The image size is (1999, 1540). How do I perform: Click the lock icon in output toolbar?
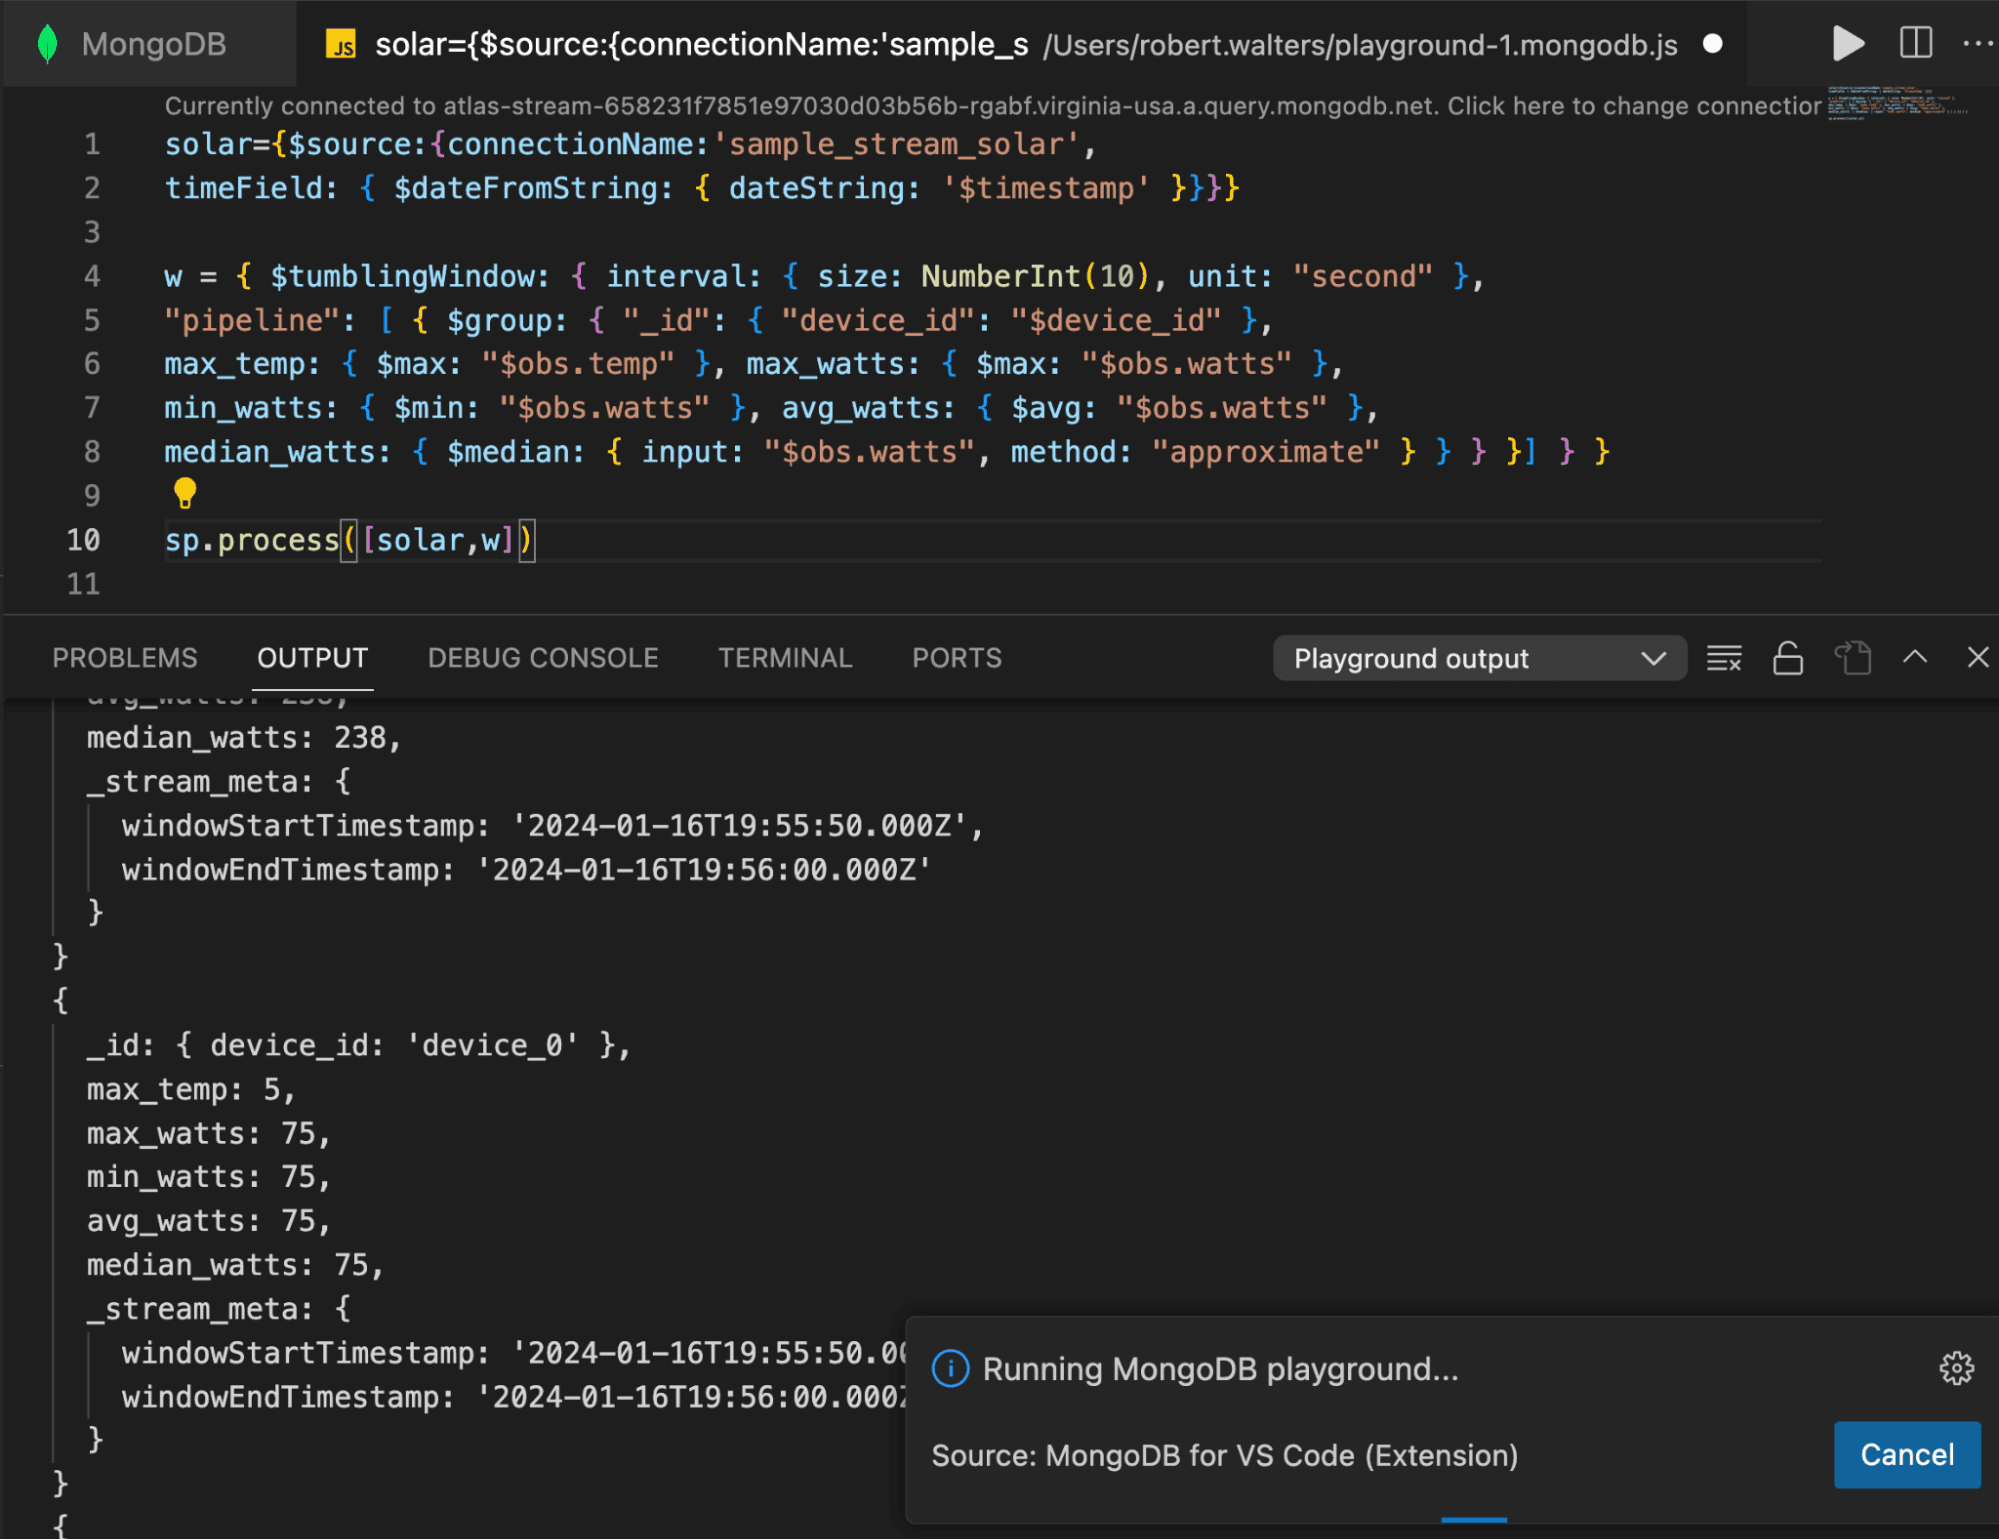tap(1790, 657)
